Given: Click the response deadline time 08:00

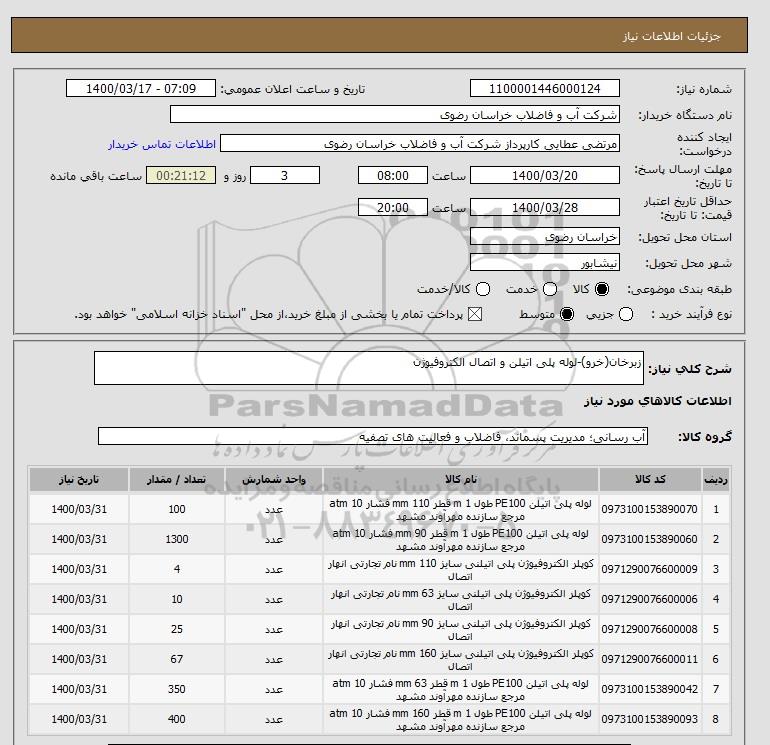Looking at the screenshot, I should click(x=393, y=175).
